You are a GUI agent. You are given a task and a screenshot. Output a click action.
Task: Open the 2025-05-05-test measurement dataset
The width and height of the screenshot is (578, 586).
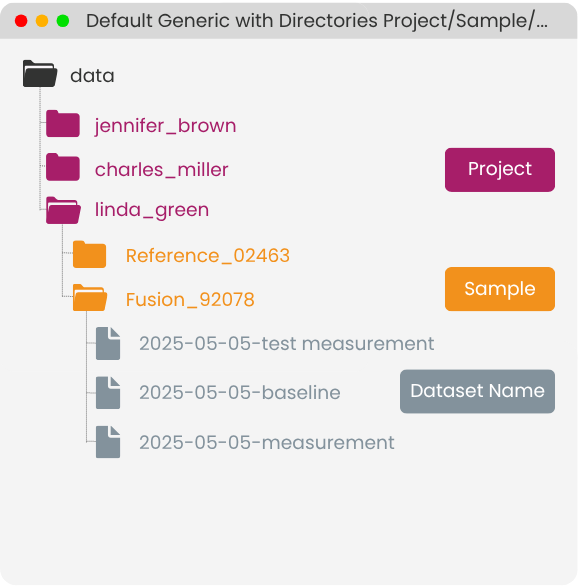[287, 343]
